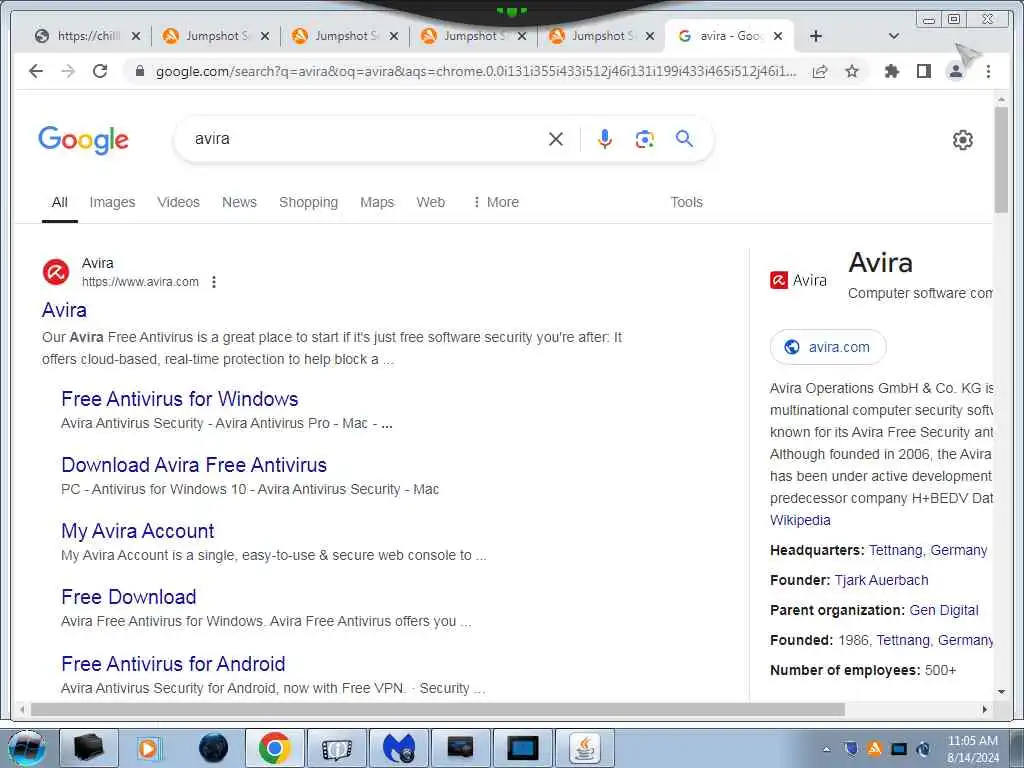Clear the Google search box text
Viewport: 1024px width, 768px height.
[556, 139]
